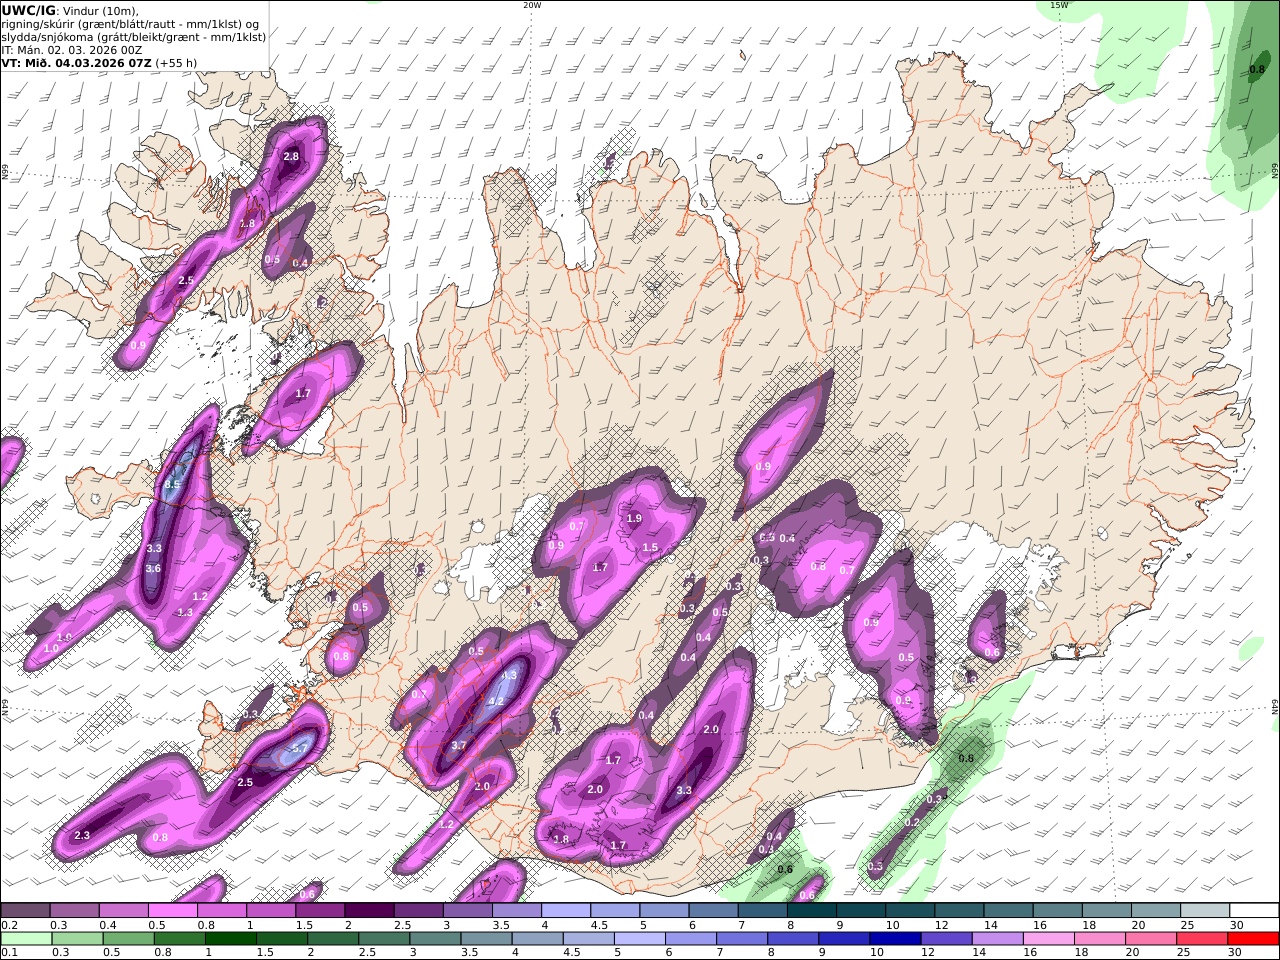This screenshot has width=1280, height=960.
Task: Click the '3.6' precipitation value on map
Action: point(153,569)
